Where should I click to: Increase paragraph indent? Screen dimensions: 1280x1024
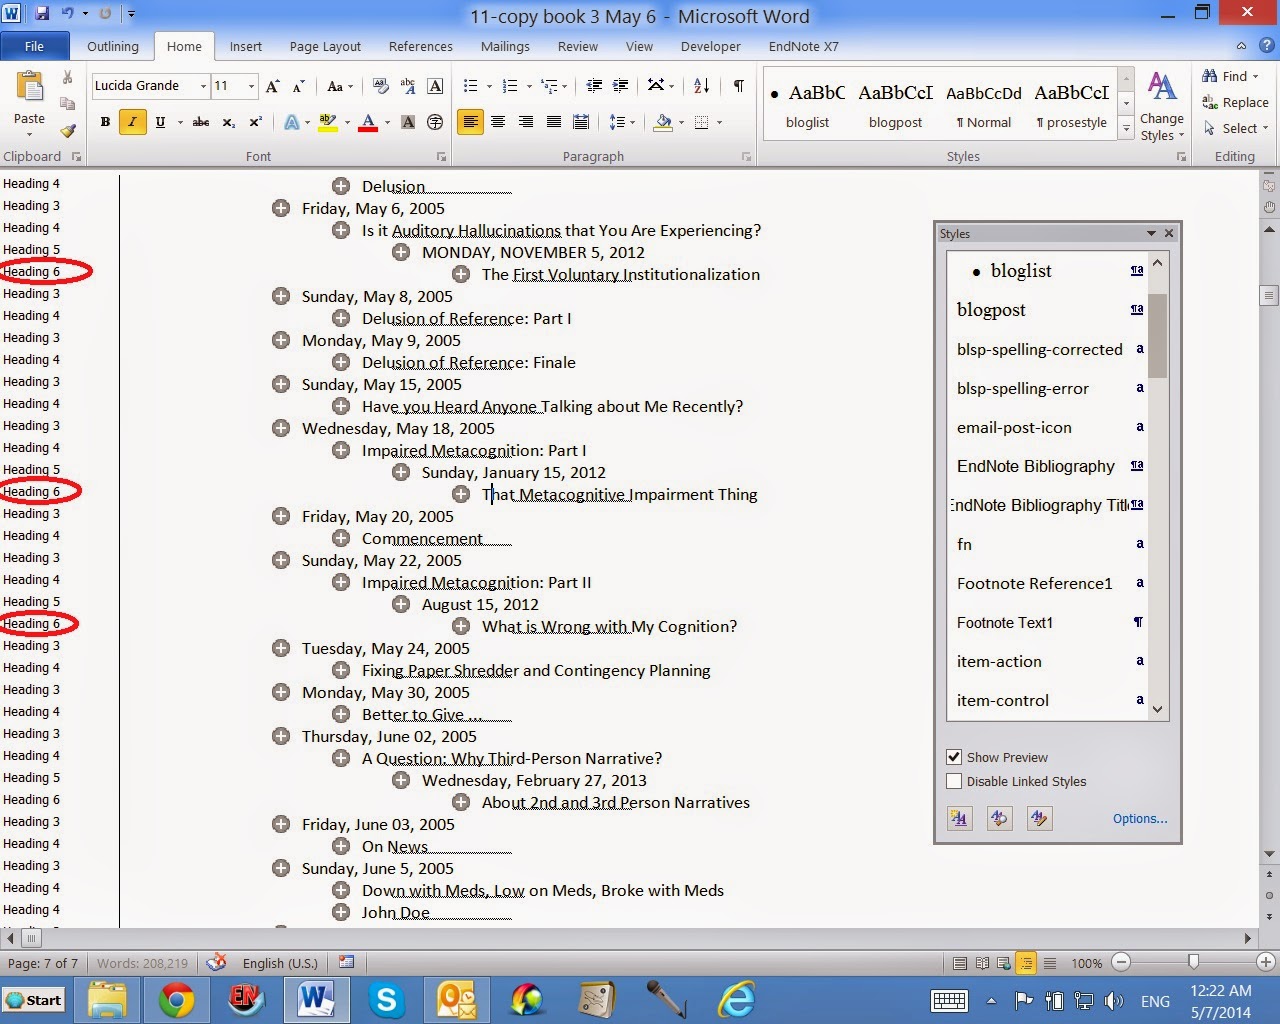[x=621, y=86]
